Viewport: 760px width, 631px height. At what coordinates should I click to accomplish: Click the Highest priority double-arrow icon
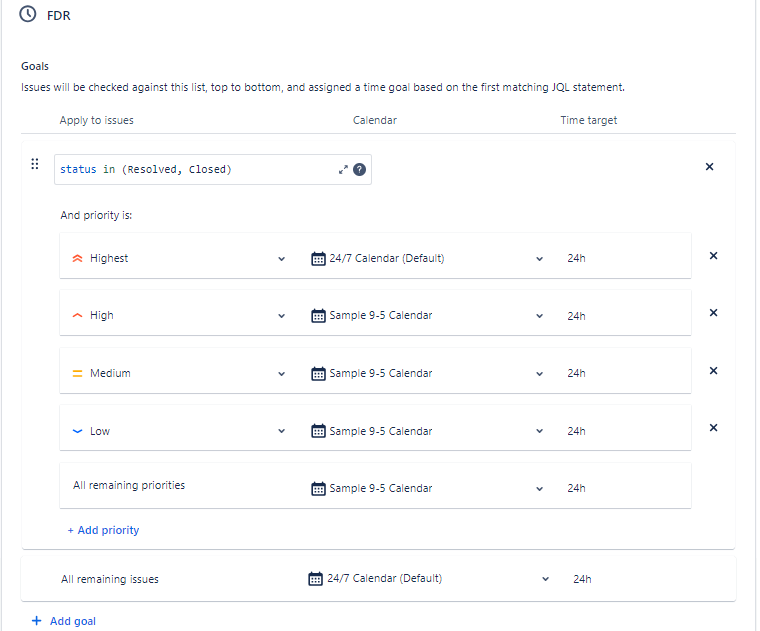pyautogui.click(x=78, y=258)
